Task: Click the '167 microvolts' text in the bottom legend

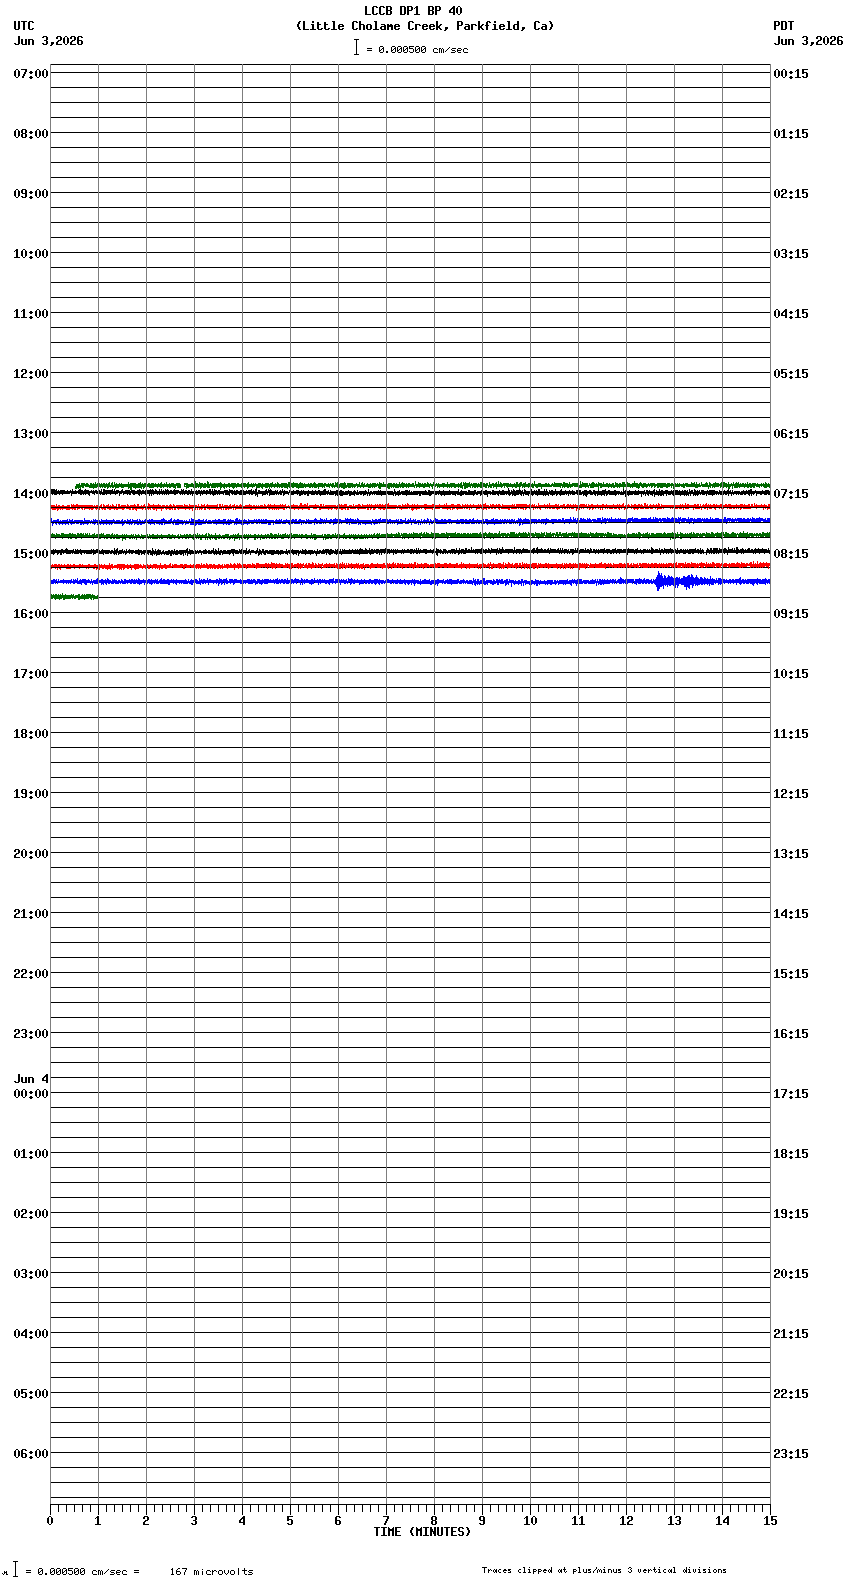Action: point(211,1572)
